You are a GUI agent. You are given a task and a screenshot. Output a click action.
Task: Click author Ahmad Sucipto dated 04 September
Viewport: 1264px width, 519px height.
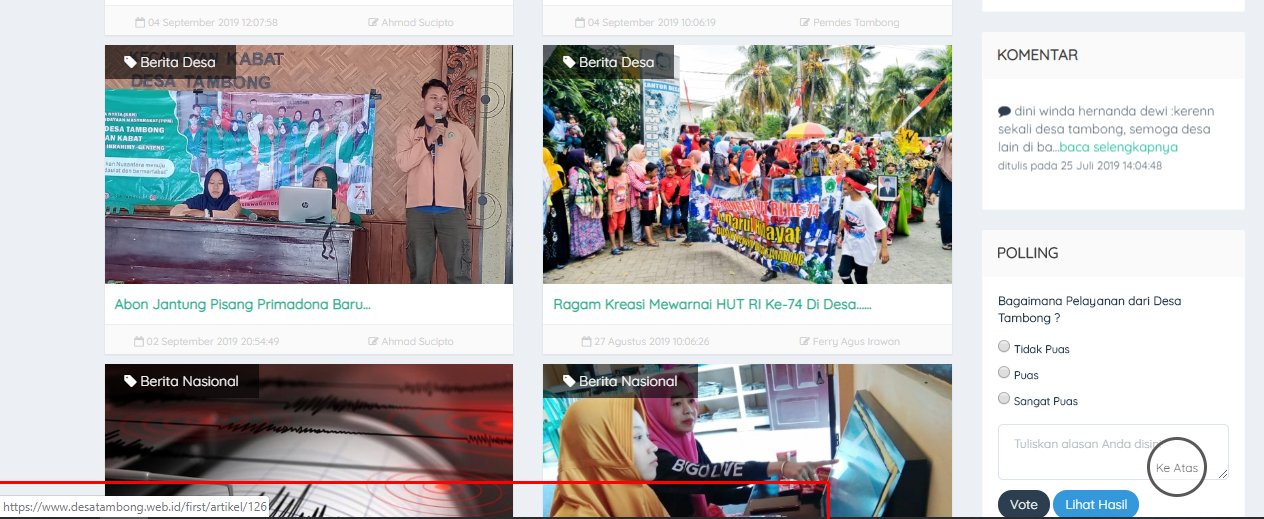pyautogui.click(x=411, y=22)
